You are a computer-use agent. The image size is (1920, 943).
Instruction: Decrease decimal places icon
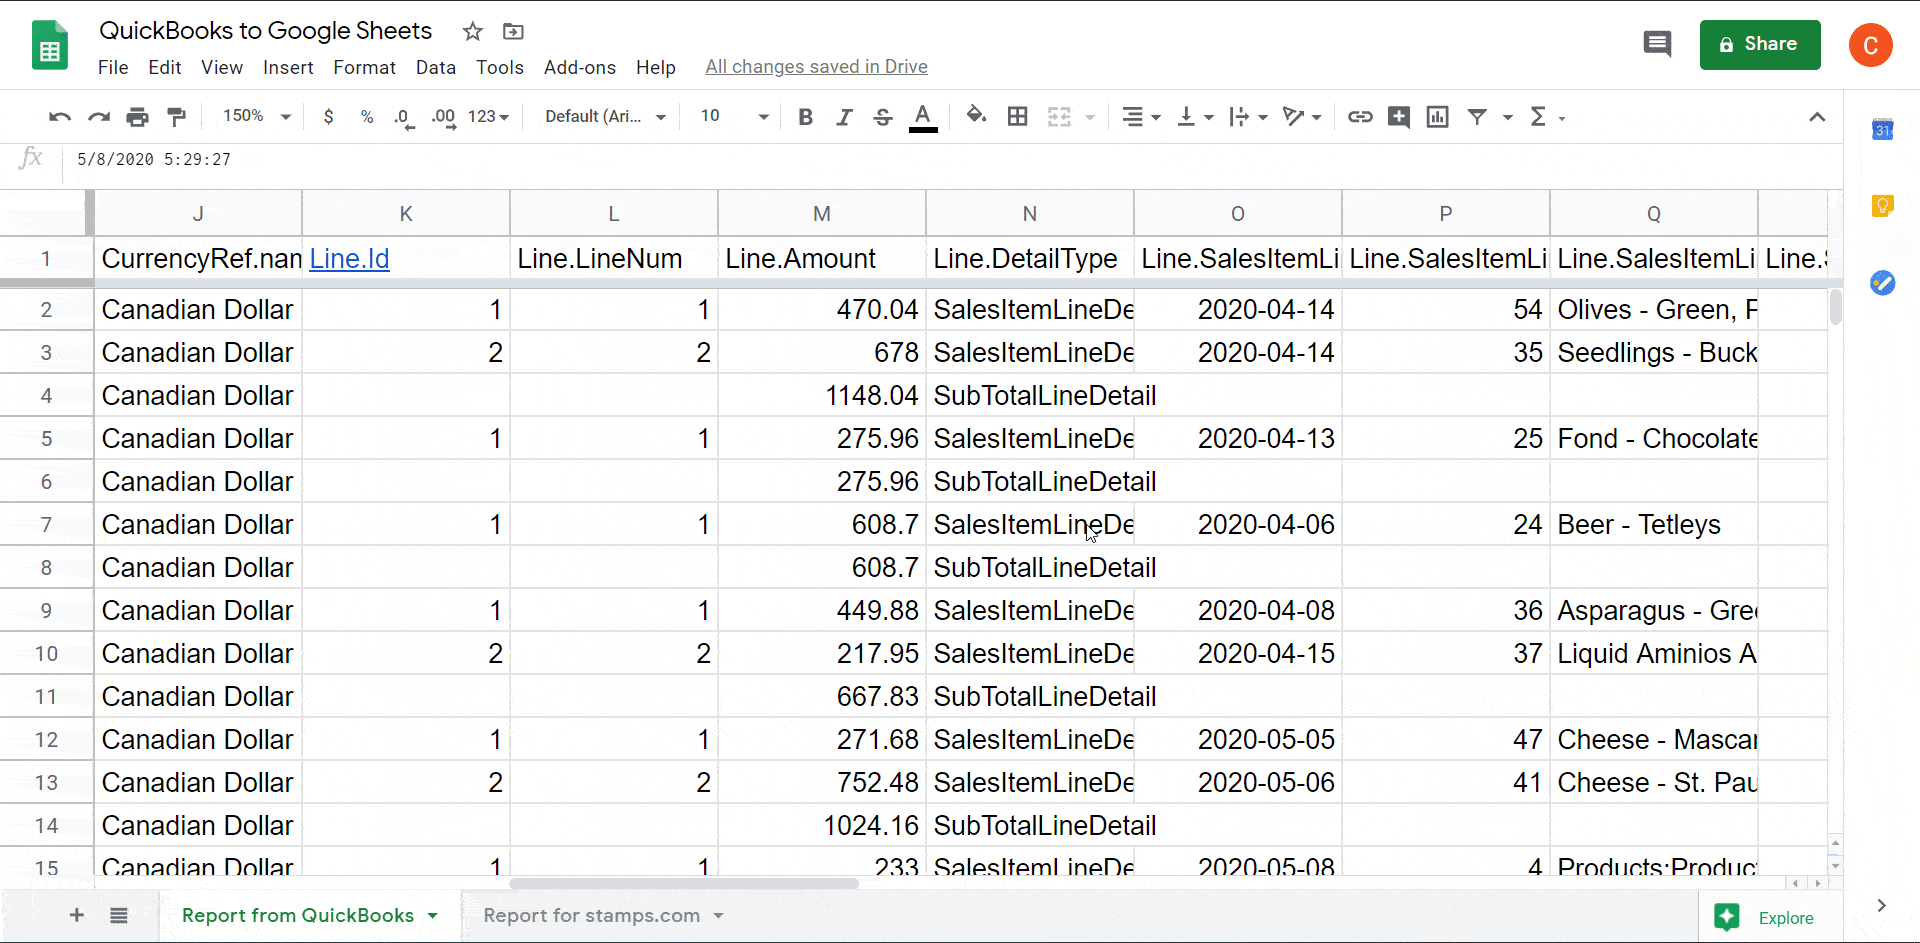tap(404, 118)
